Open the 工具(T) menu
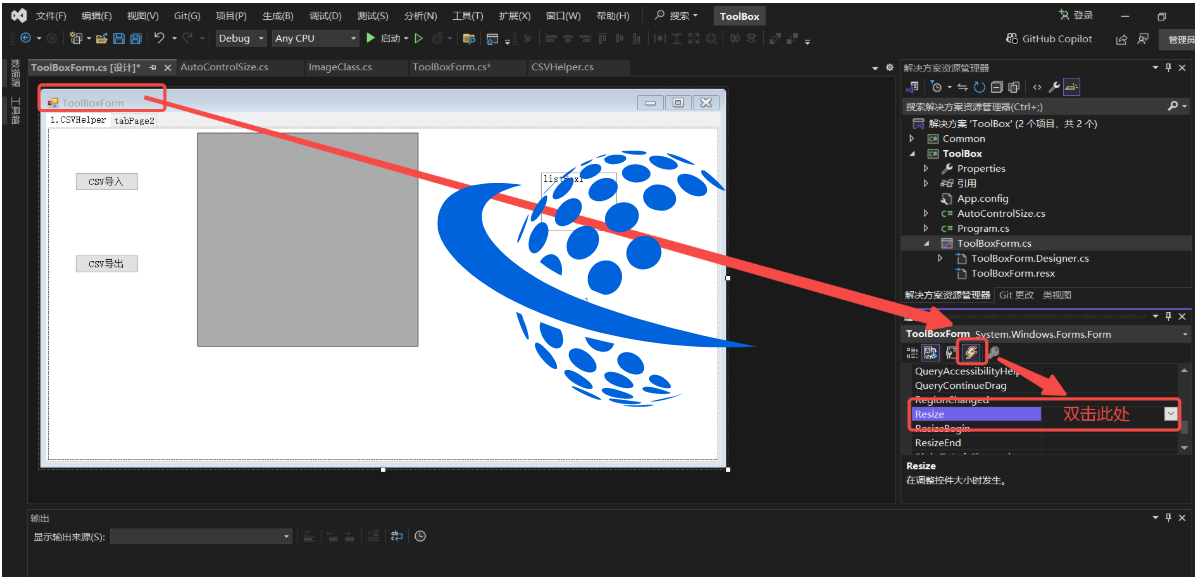The height and width of the screenshot is (577, 1195). tap(467, 16)
